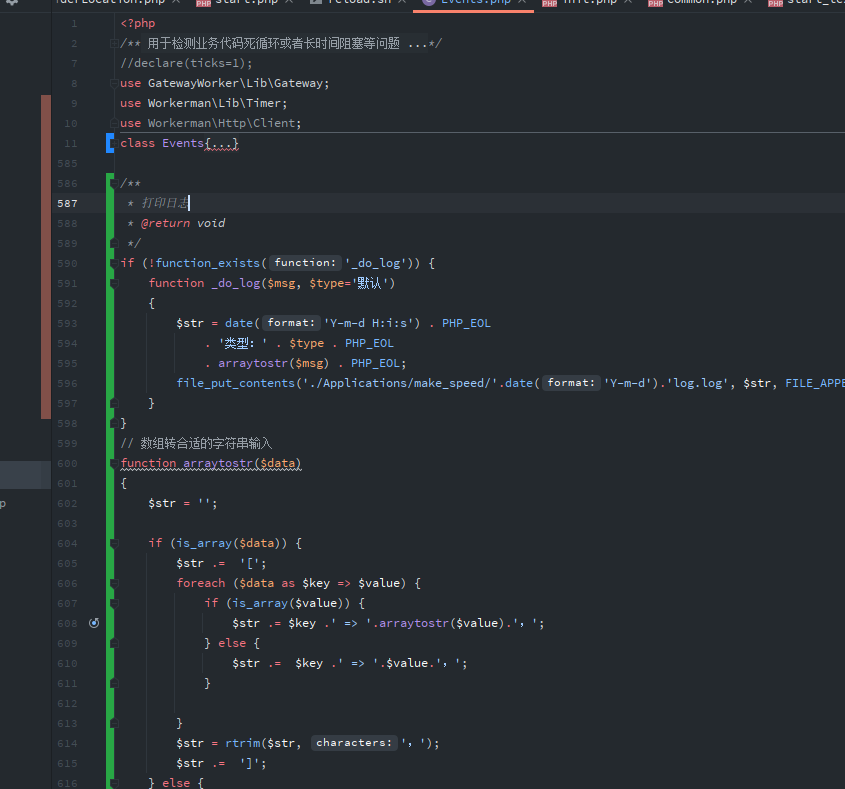845x789 pixels.
Task: Click the folded {...} placeholder after class Events
Action: [x=221, y=143]
